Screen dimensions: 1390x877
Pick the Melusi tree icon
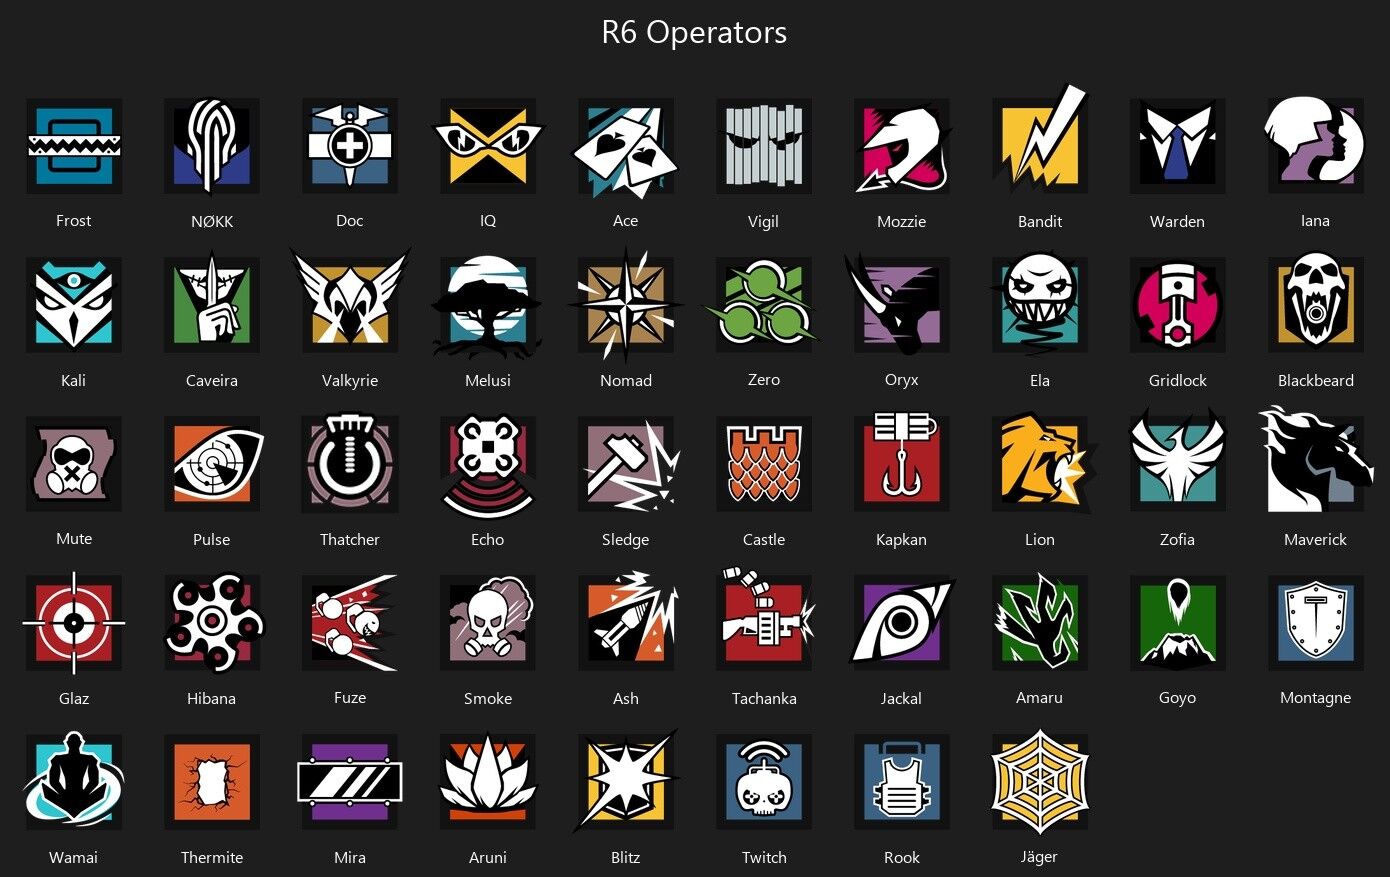tap(488, 305)
